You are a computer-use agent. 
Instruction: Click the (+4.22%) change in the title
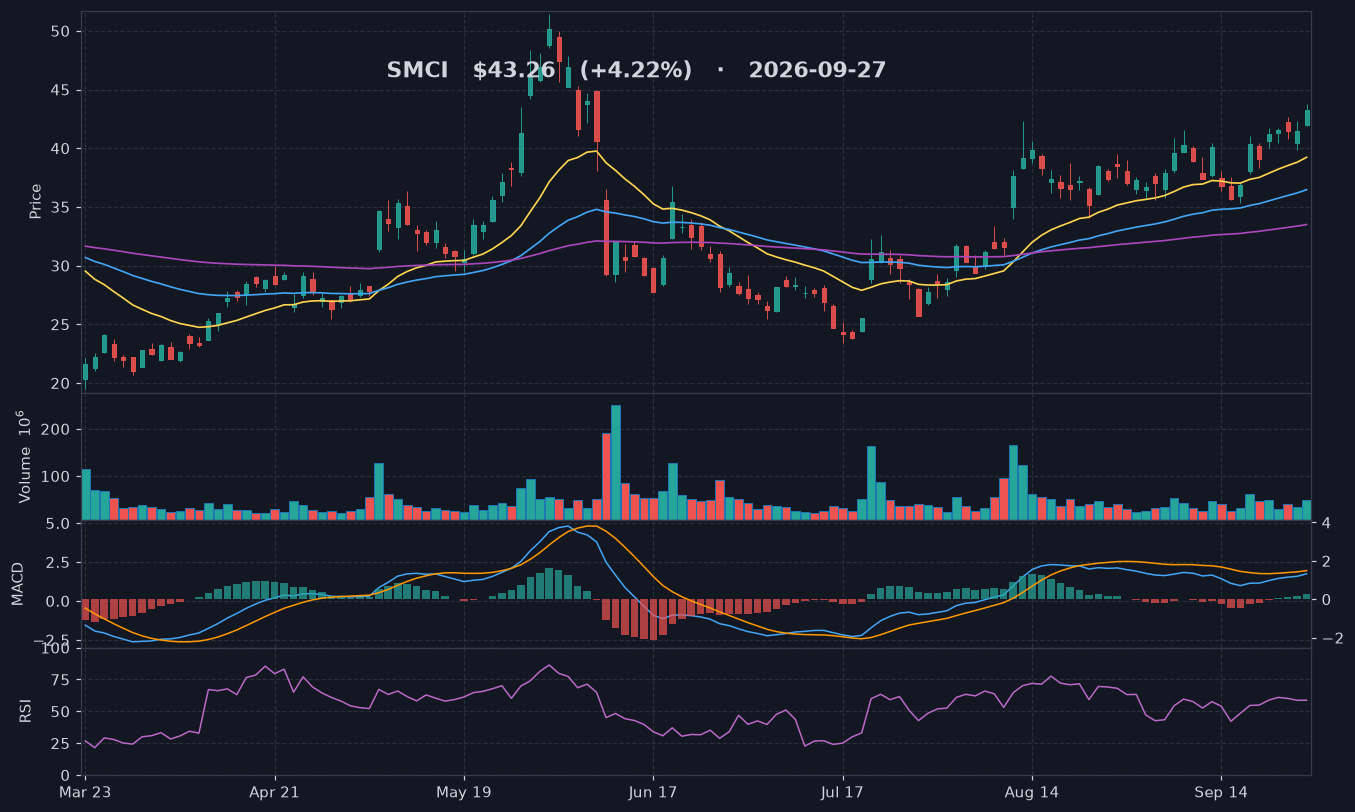636,71
